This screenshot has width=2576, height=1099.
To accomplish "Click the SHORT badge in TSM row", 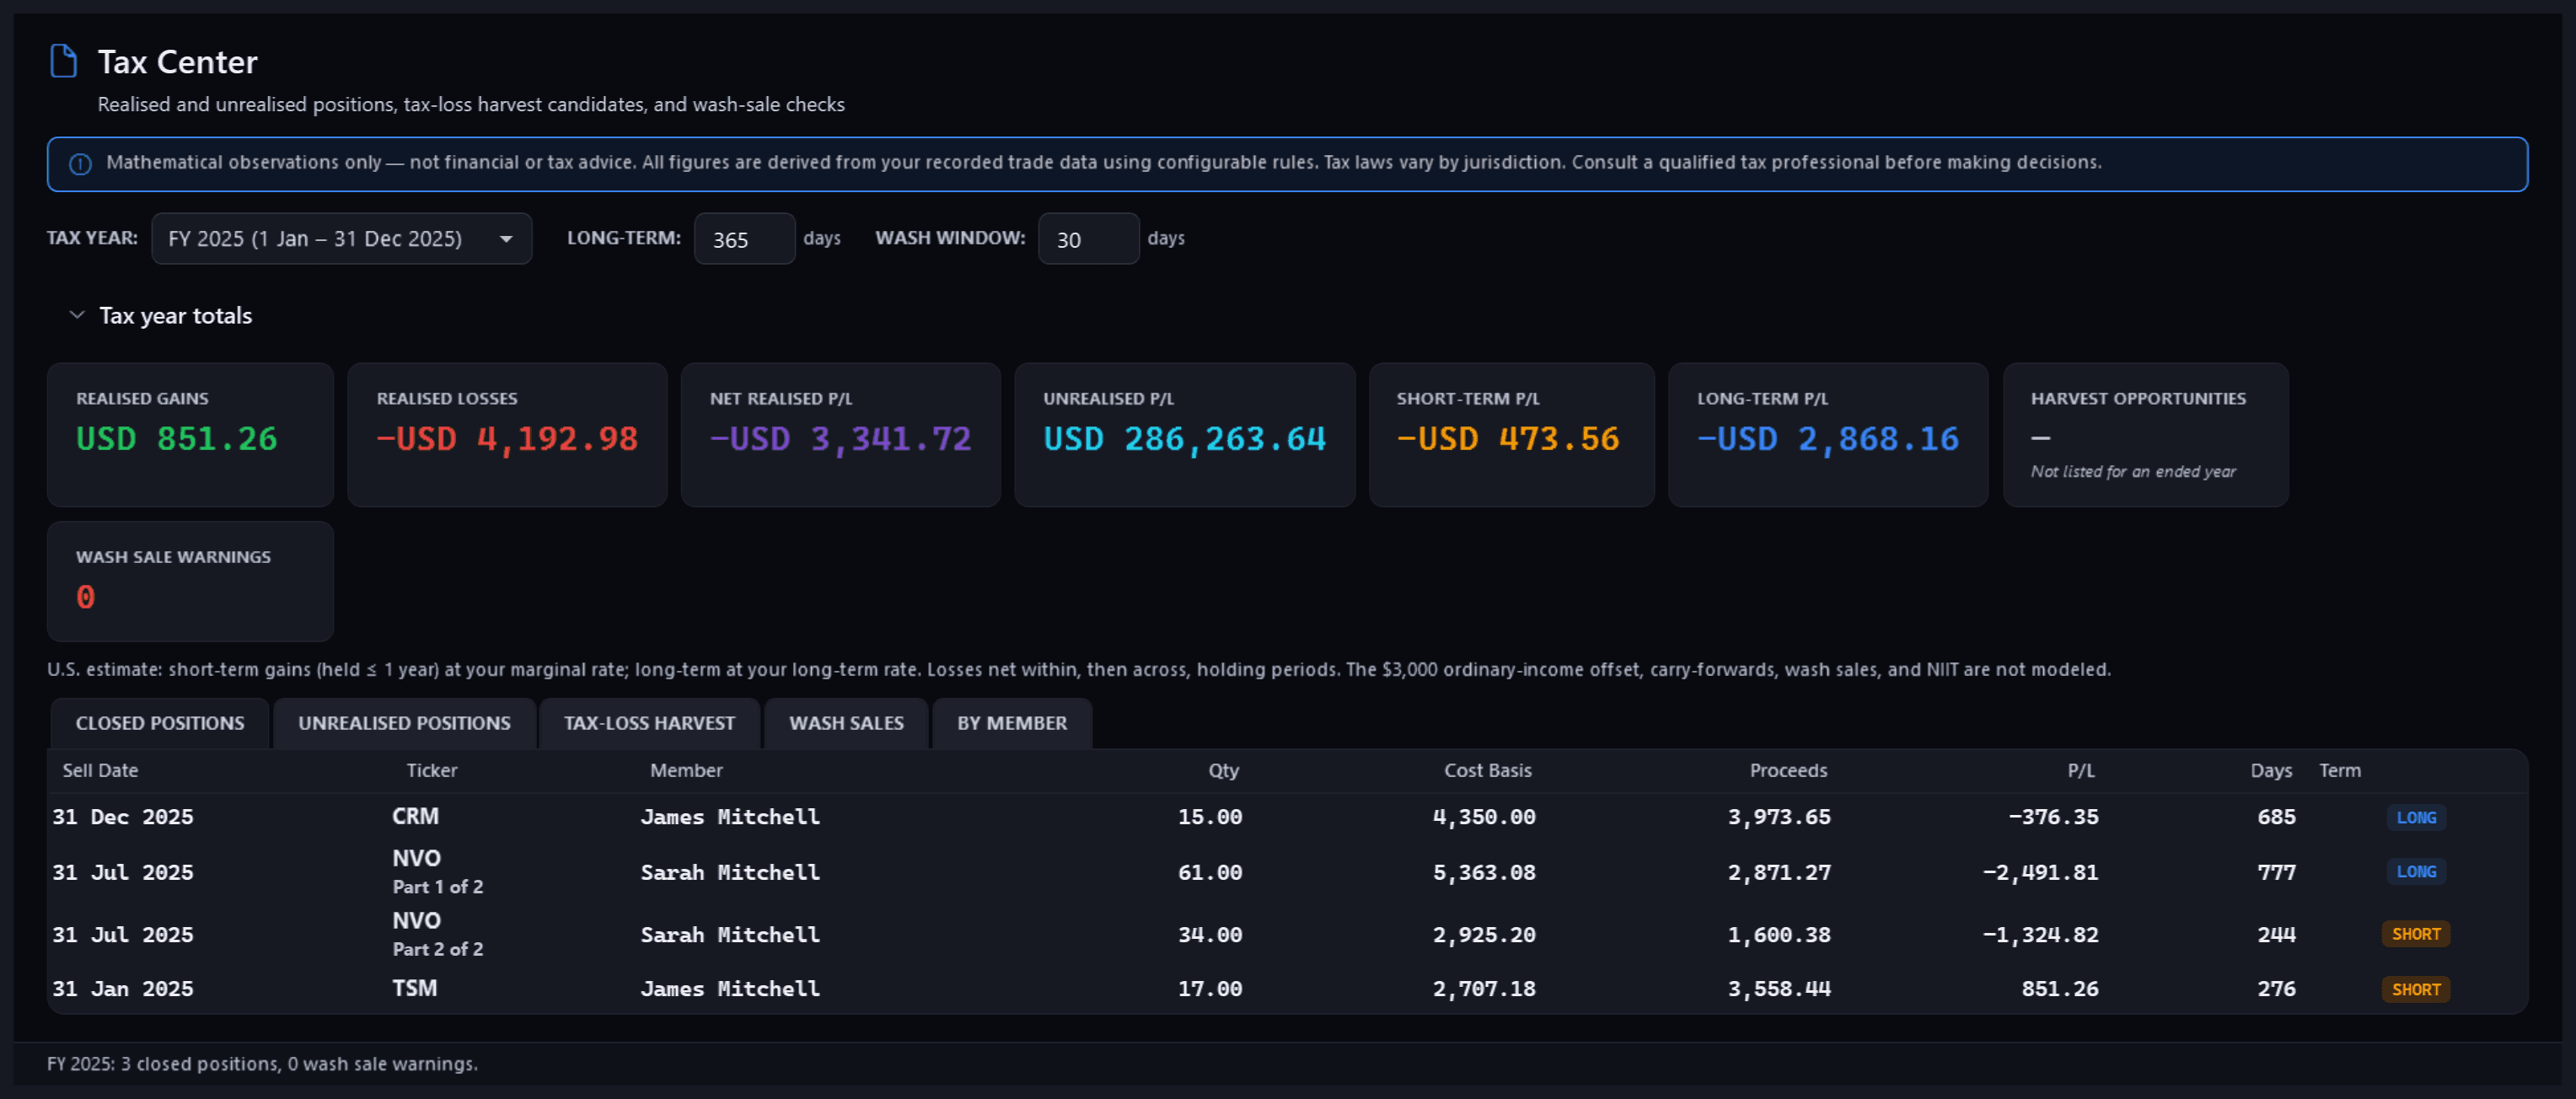I will (2416, 989).
